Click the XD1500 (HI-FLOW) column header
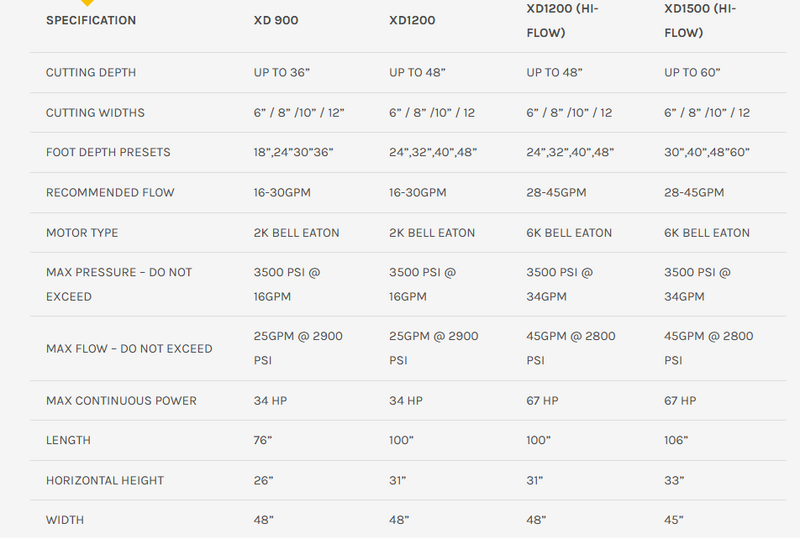The image size is (800, 539). point(700,20)
